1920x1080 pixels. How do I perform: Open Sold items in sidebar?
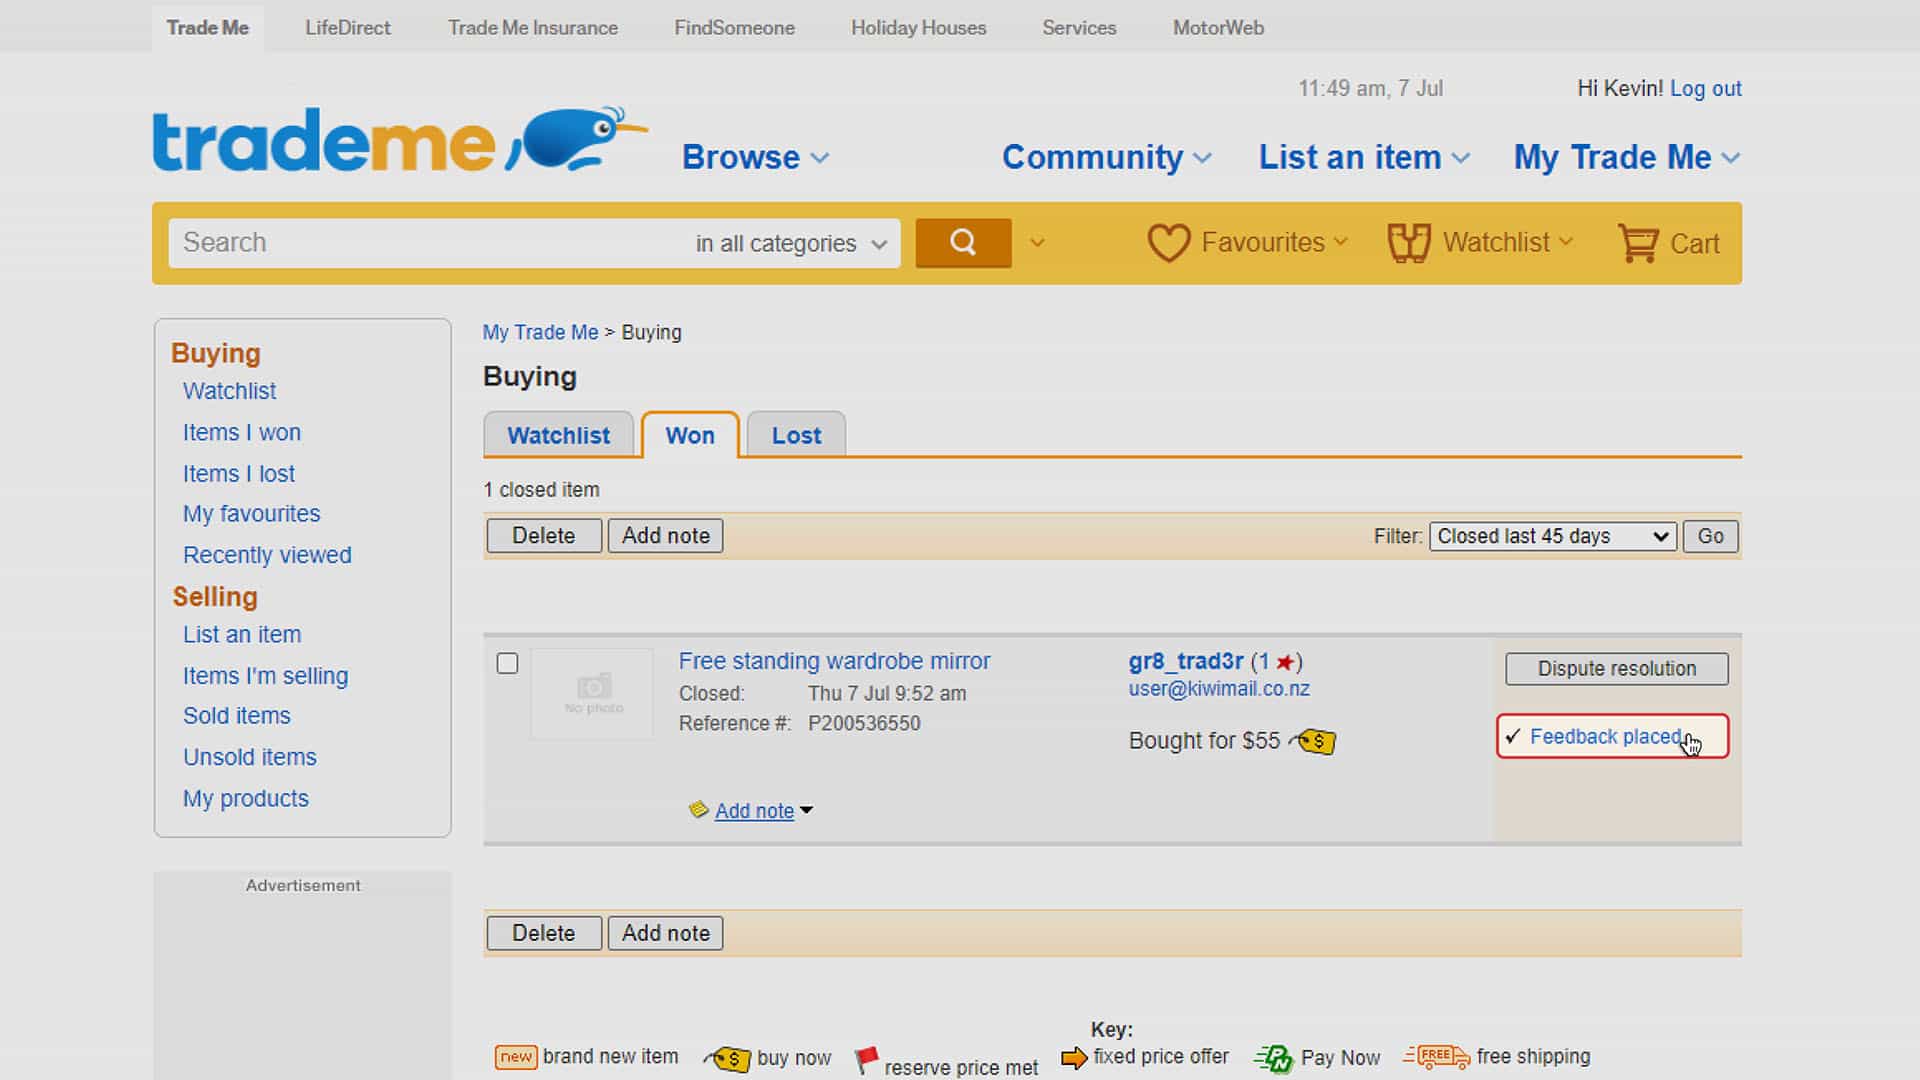tap(236, 716)
